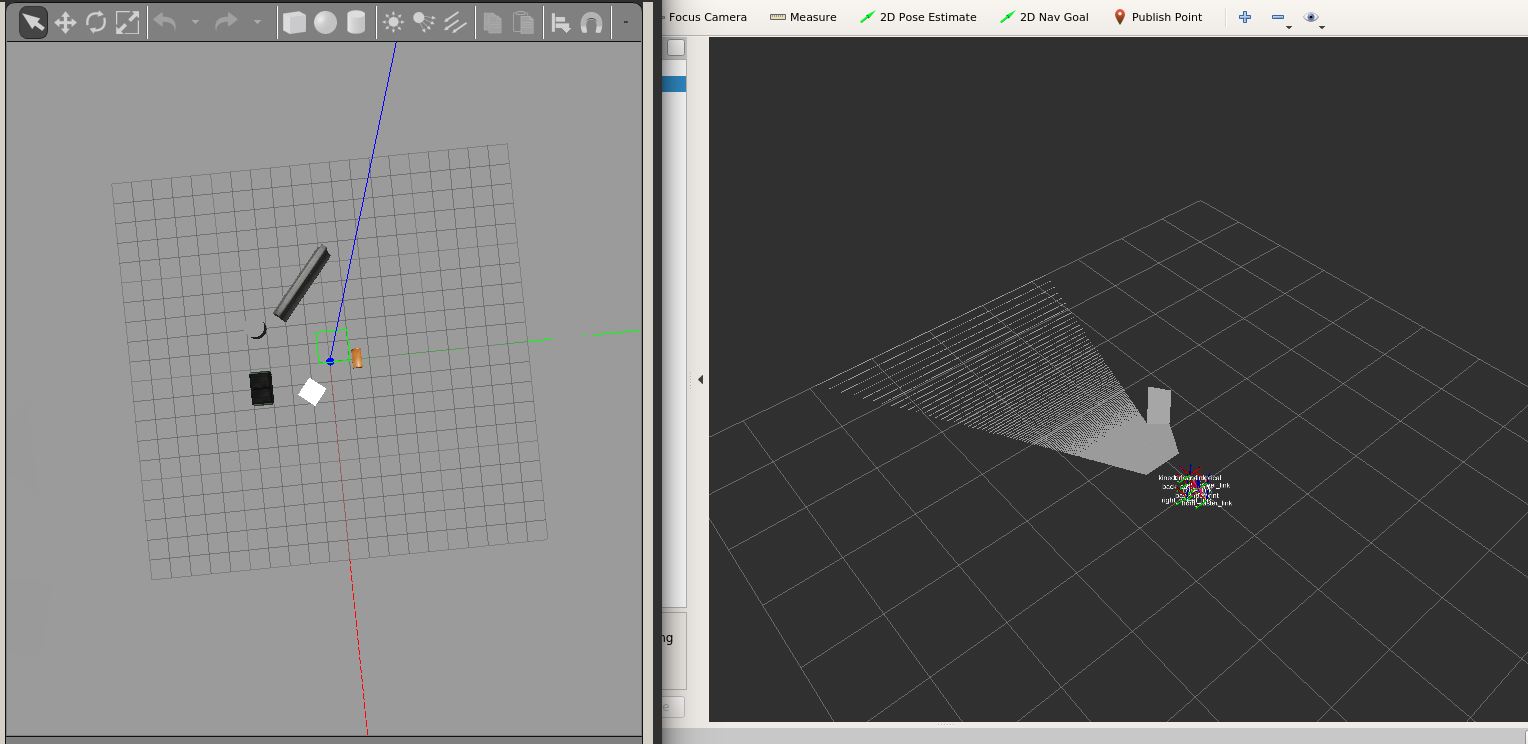Select the Publish Point tool

click(1158, 17)
